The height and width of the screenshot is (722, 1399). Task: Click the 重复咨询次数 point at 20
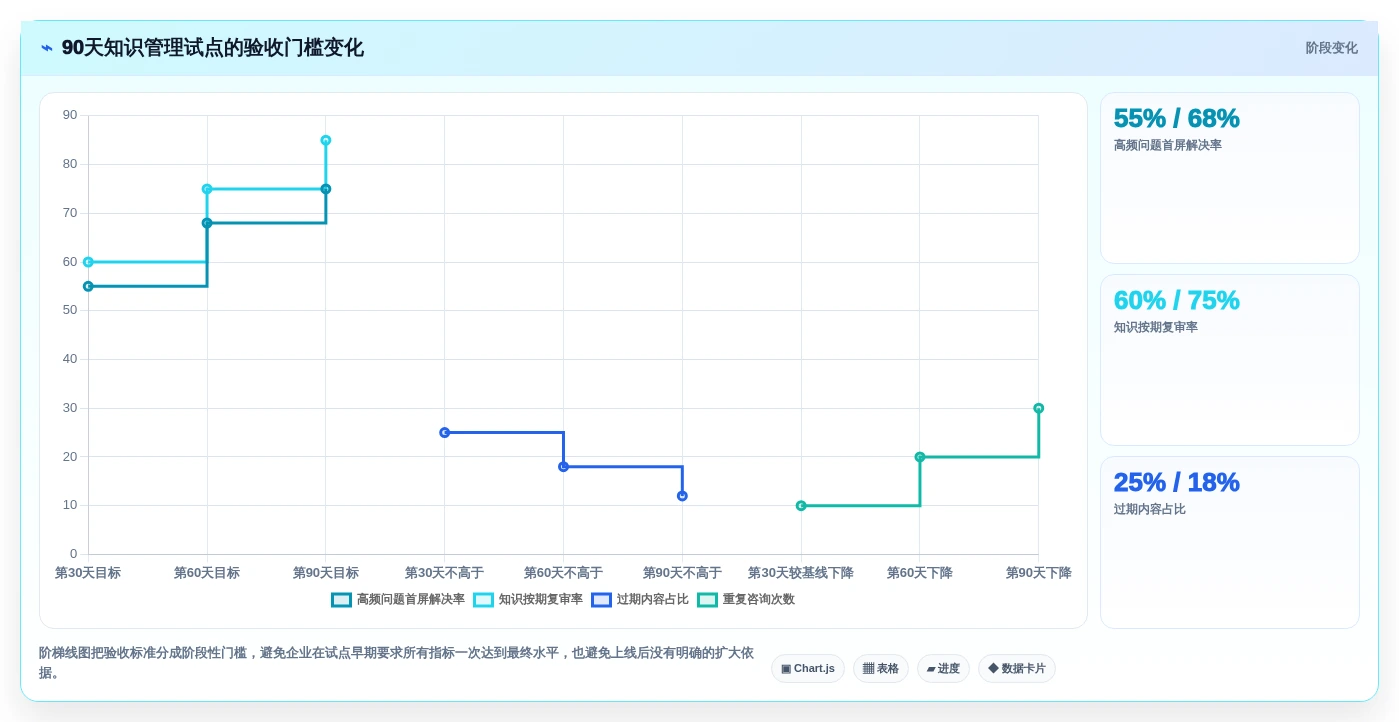(920, 457)
